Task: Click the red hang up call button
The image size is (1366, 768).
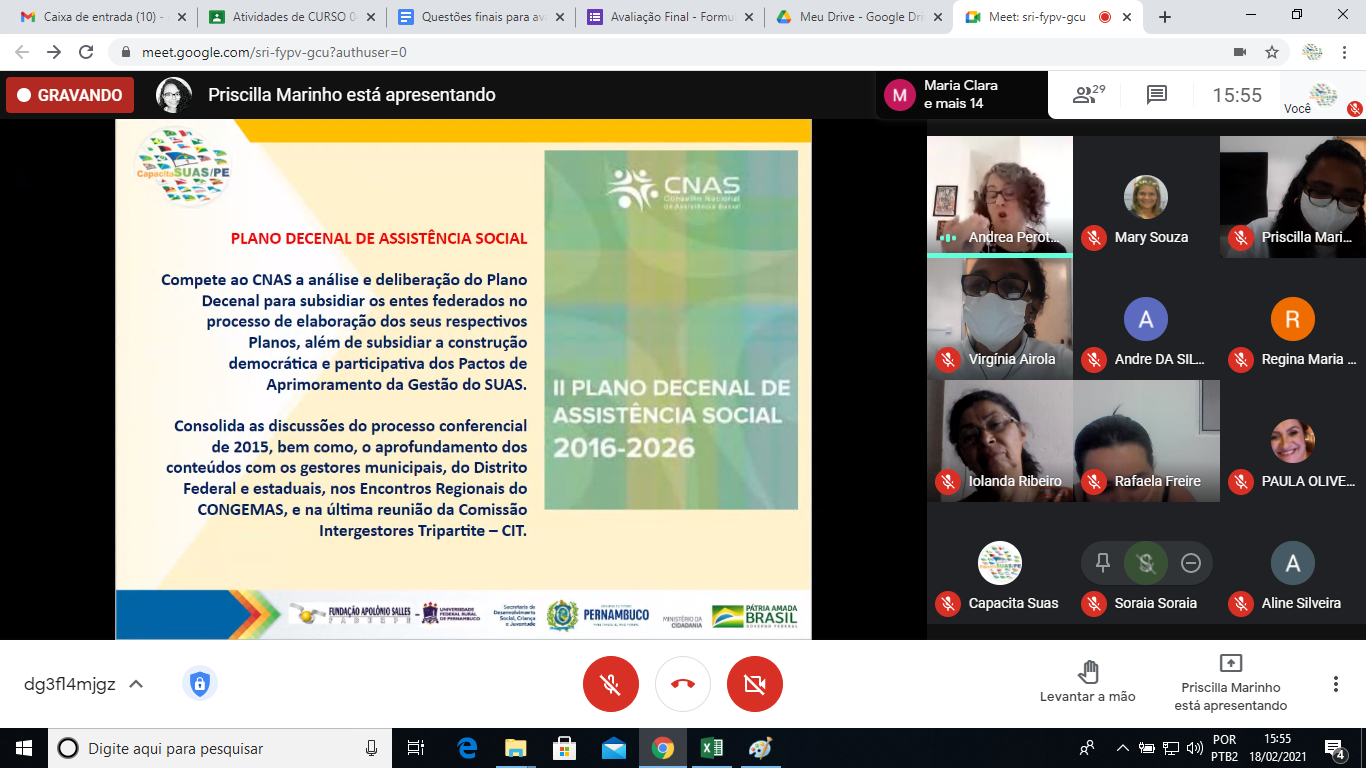Action: 683,684
